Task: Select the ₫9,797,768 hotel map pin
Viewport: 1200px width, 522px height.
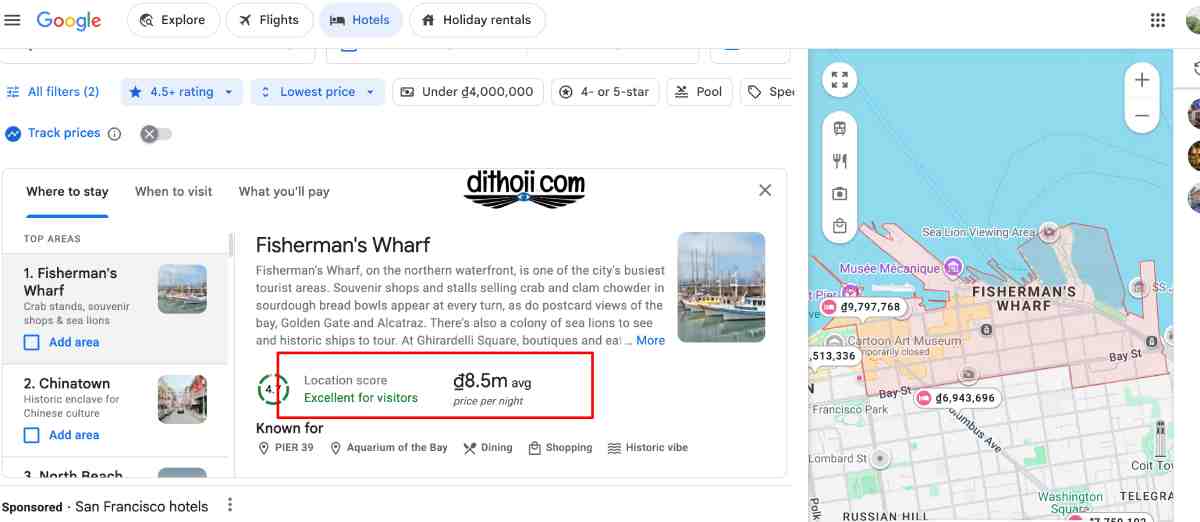Action: [x=863, y=307]
